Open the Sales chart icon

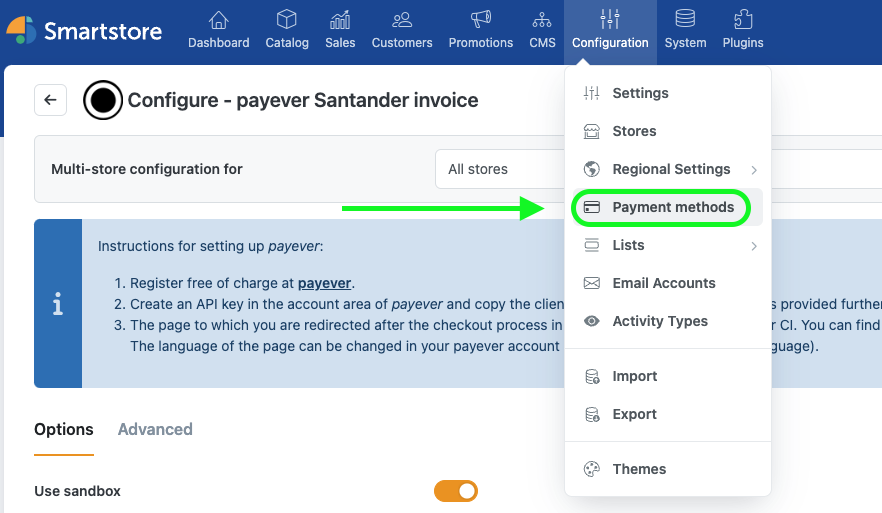[340, 20]
